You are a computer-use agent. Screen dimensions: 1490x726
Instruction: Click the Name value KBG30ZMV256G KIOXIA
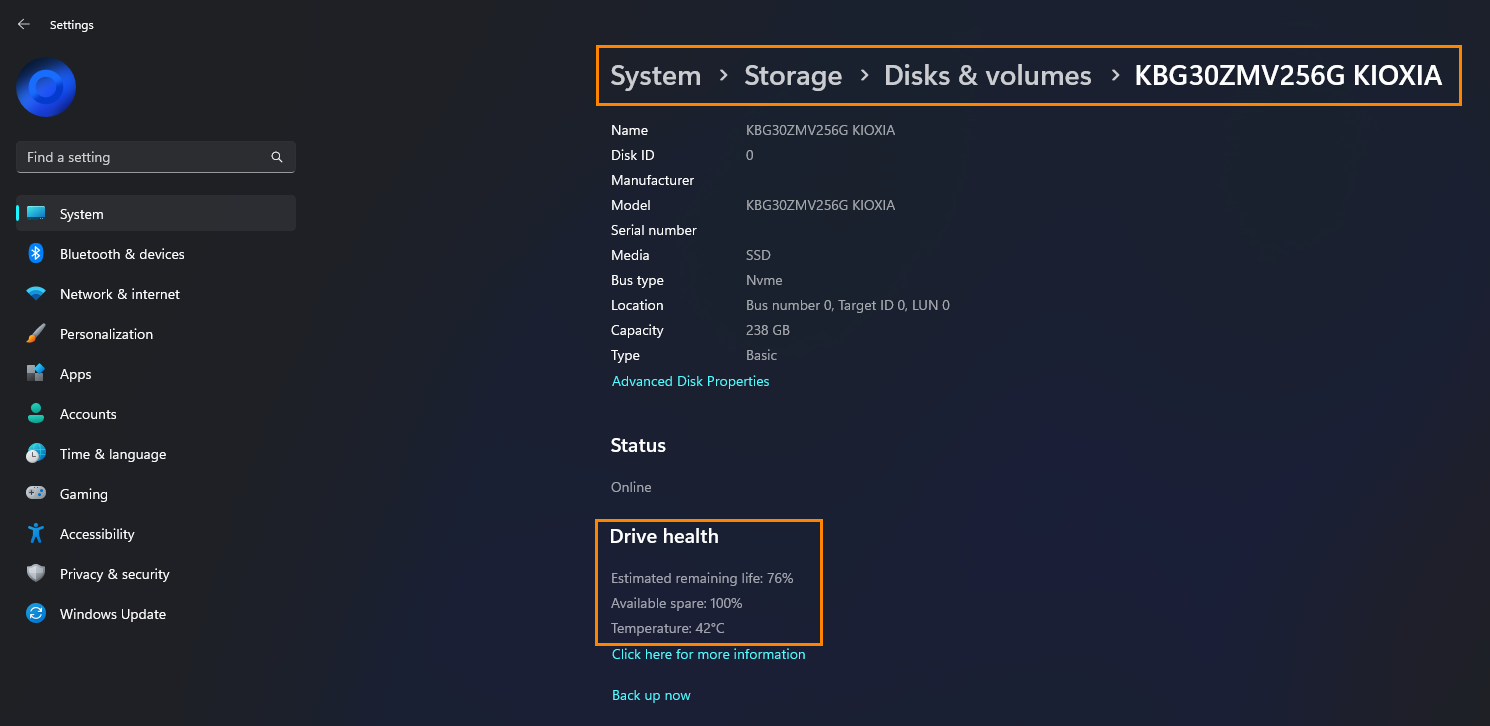pyautogui.click(x=821, y=130)
